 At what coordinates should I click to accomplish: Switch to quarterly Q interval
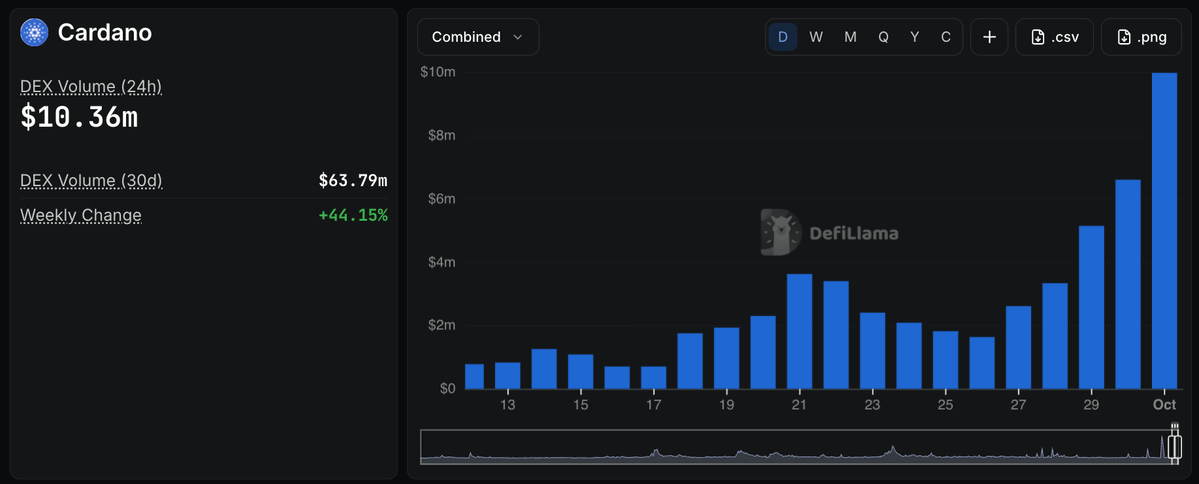coord(883,37)
